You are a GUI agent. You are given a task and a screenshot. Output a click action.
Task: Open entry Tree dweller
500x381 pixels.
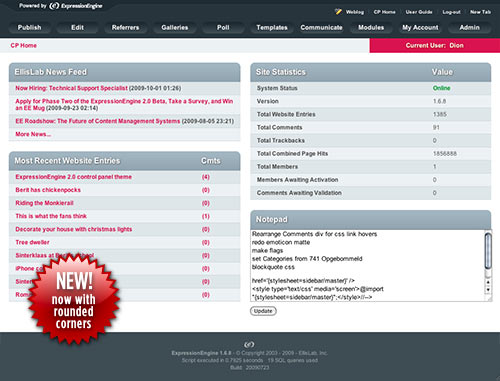pos(32,242)
